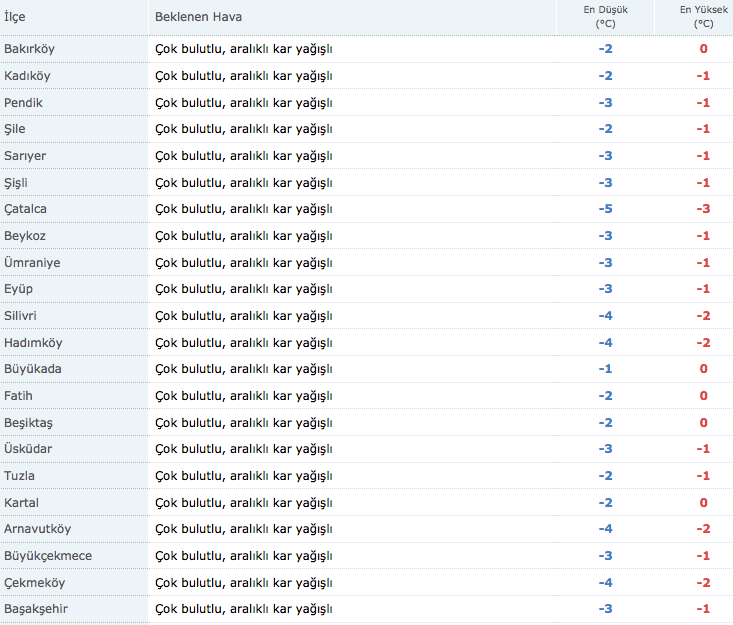Image resolution: width=733 pixels, height=625 pixels.
Task: Click the Beşiktaş district name
Action: 29,422
